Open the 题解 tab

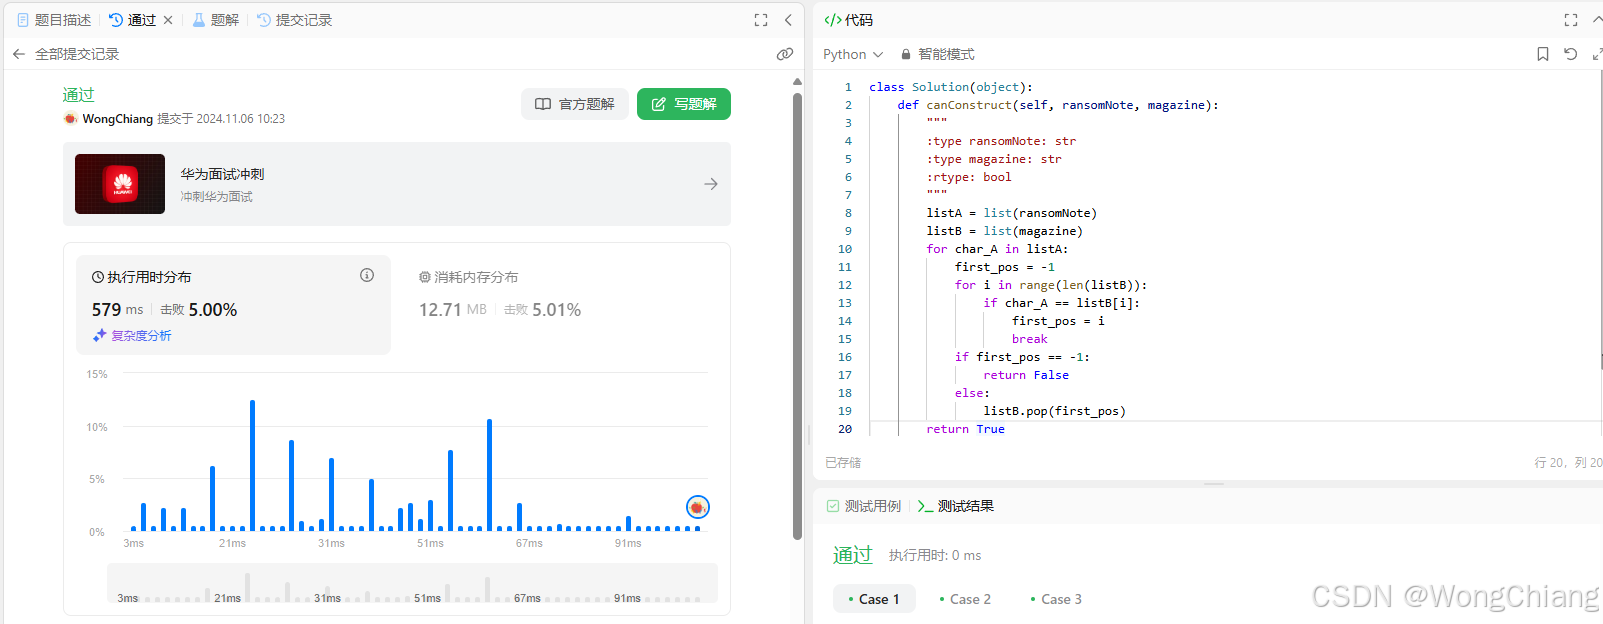(215, 20)
